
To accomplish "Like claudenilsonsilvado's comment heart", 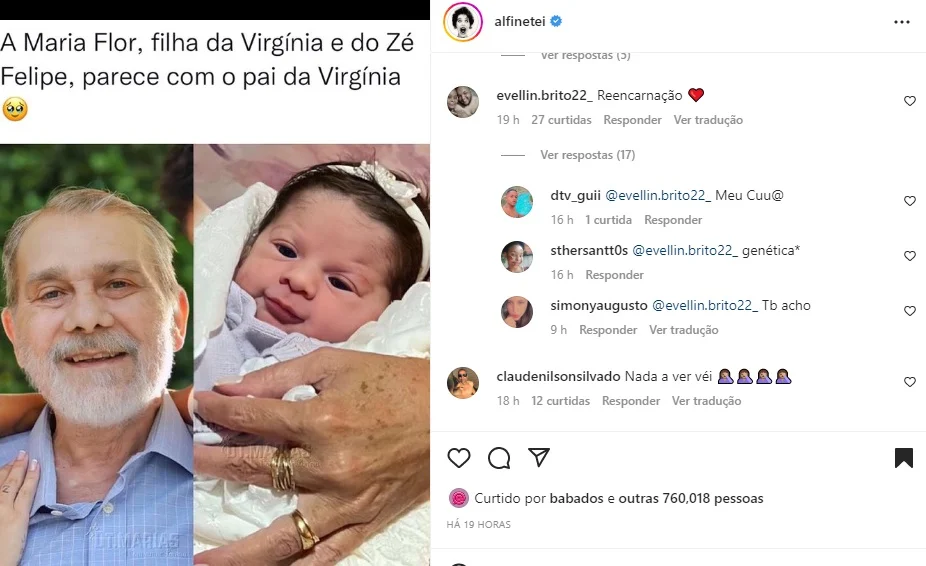I will (910, 382).
